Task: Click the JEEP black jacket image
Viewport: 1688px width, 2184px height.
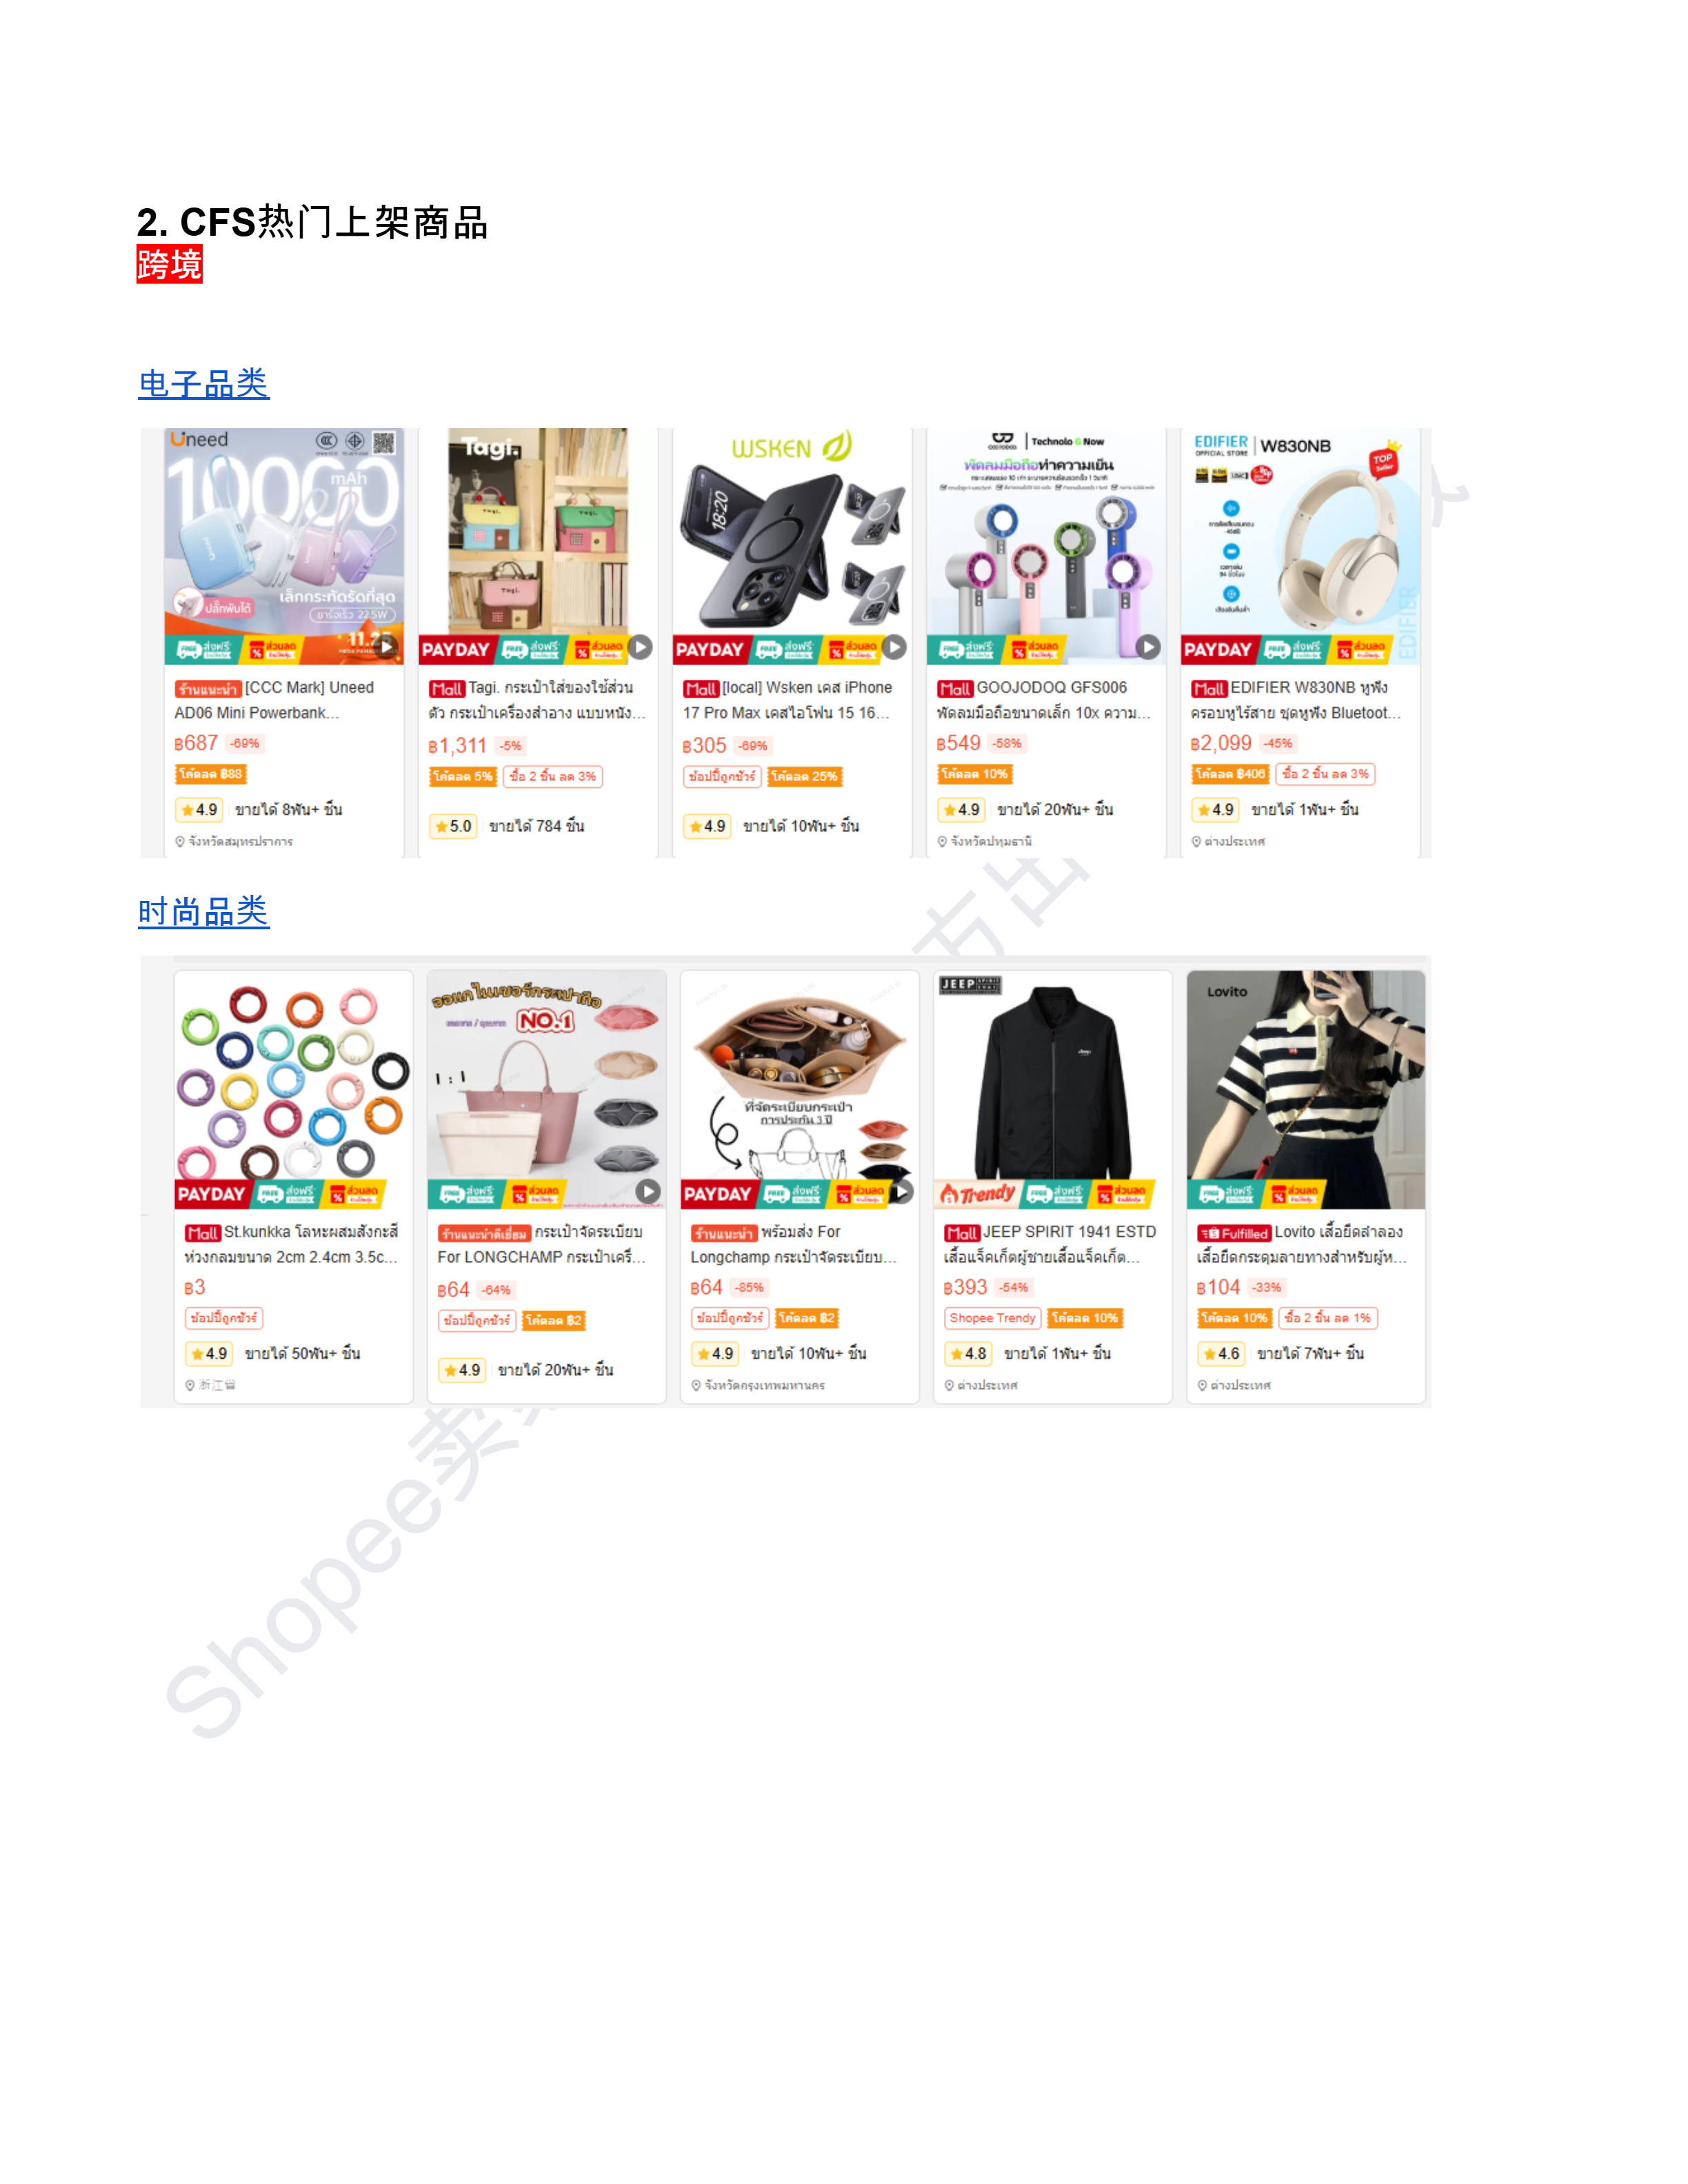Action: click(1053, 1089)
